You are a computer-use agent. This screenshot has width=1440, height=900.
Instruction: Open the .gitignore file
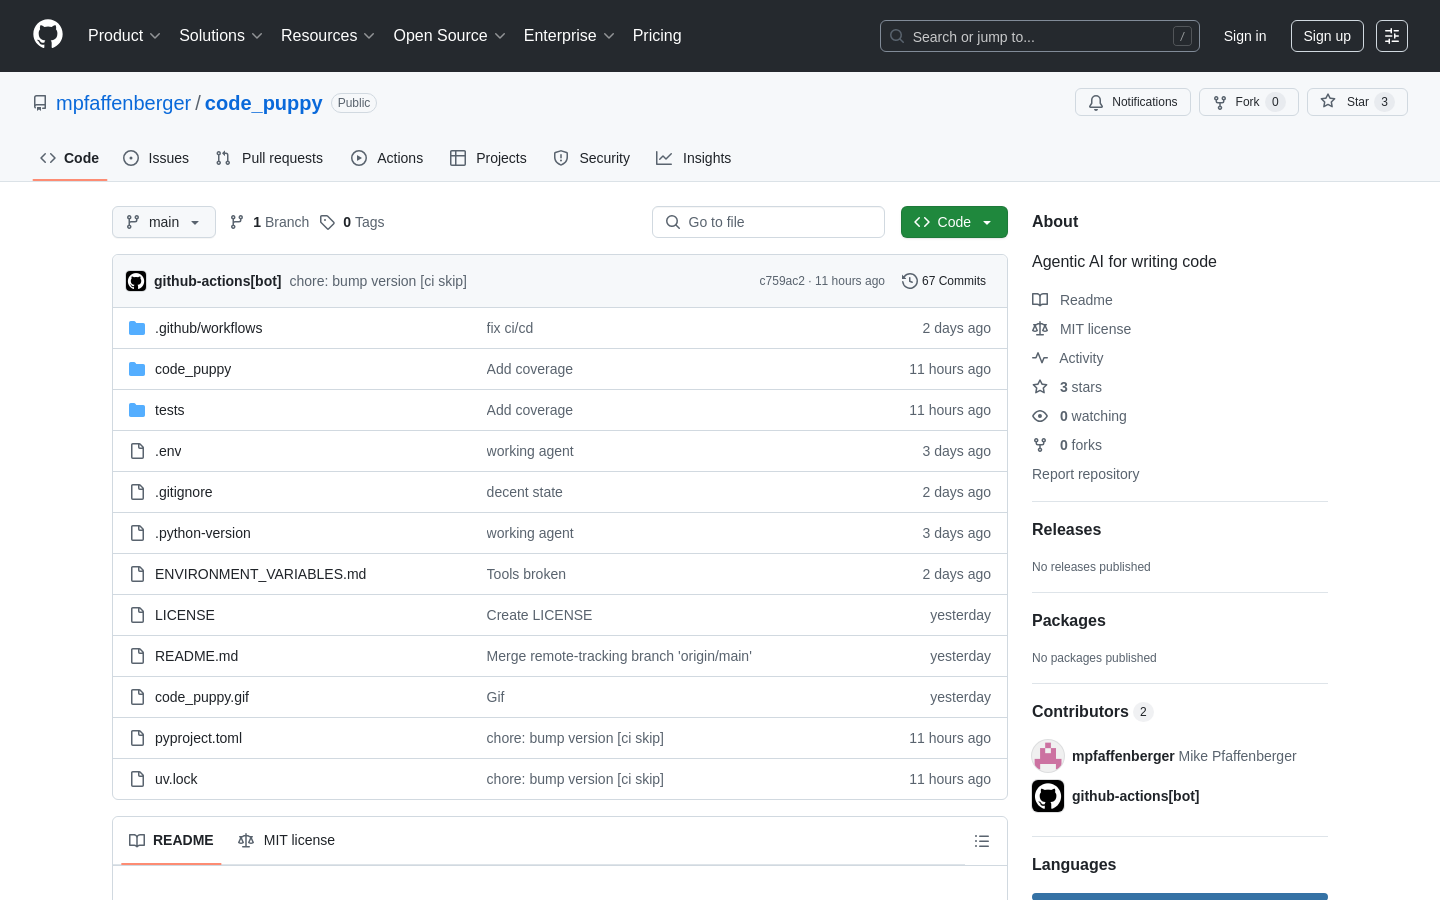(183, 492)
